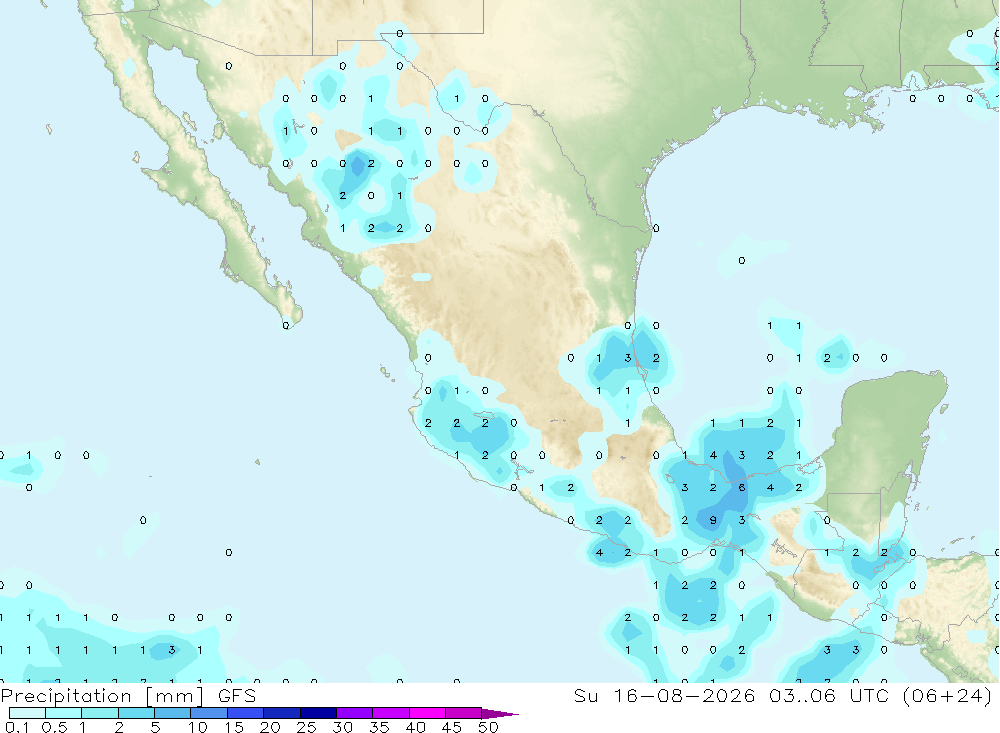Select the "(06+24)" forecast run text
The width and height of the screenshot is (1000, 733).
(948, 696)
